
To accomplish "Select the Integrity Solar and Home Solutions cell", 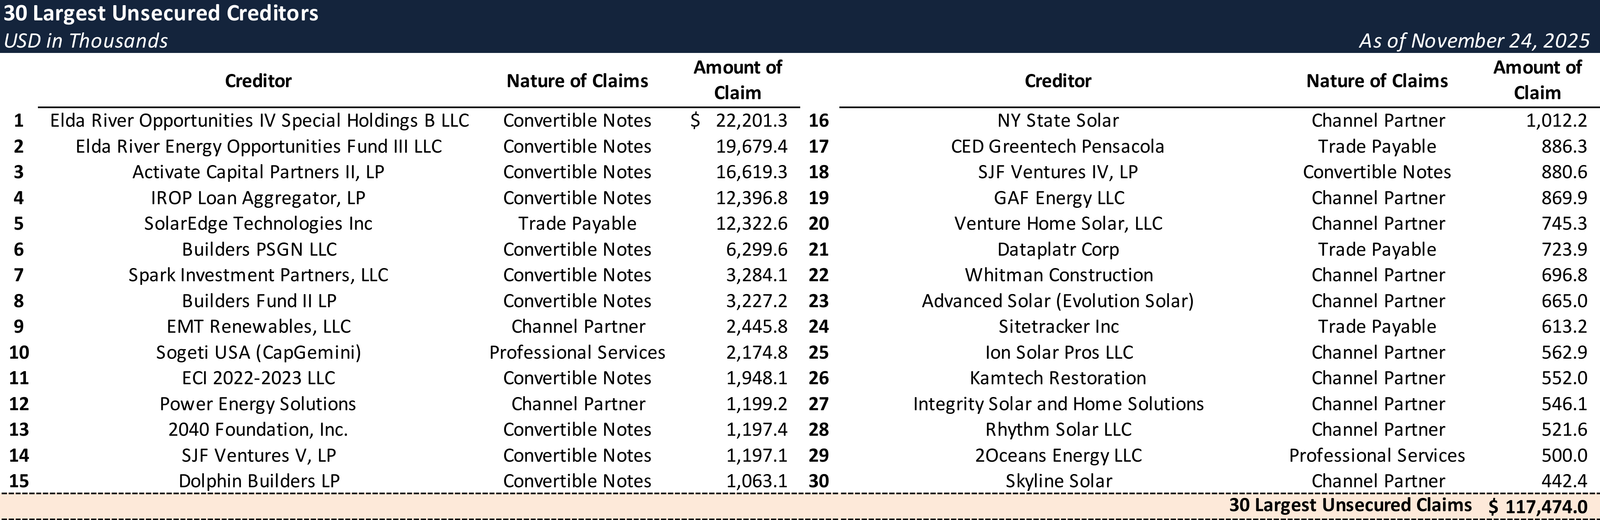I will (1058, 404).
